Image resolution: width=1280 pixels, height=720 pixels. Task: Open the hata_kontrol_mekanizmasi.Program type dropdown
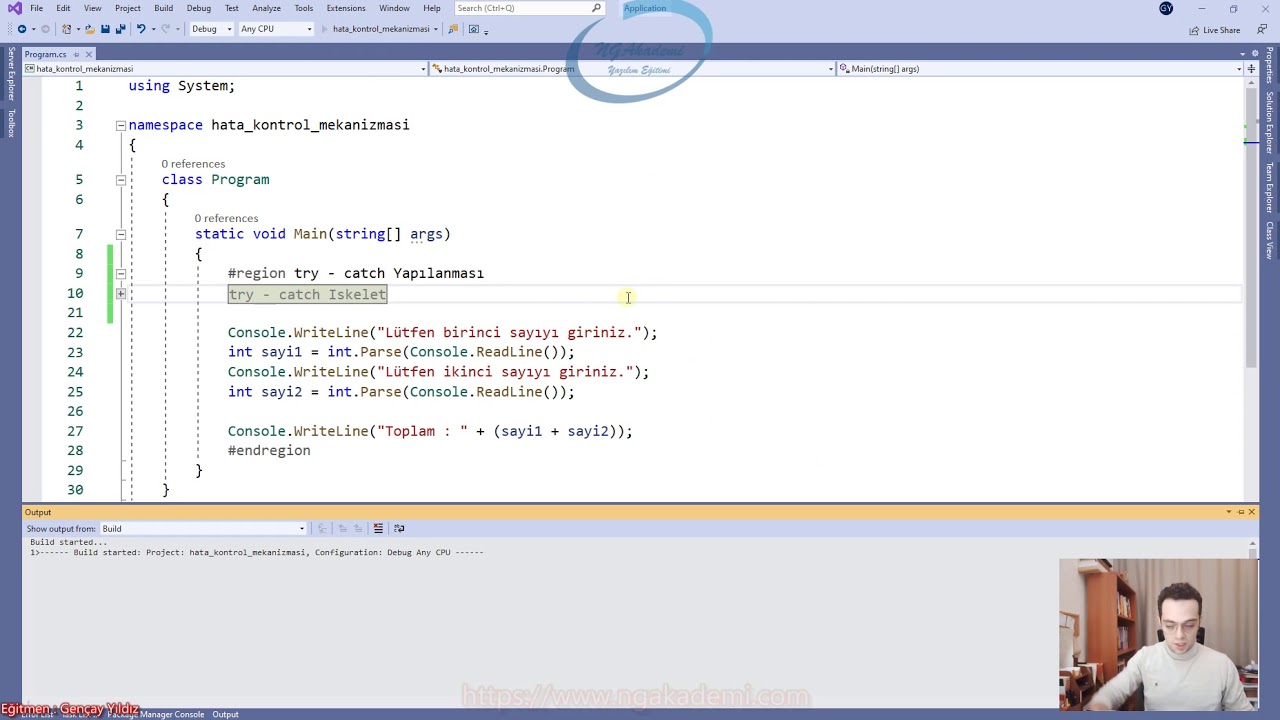coord(633,69)
